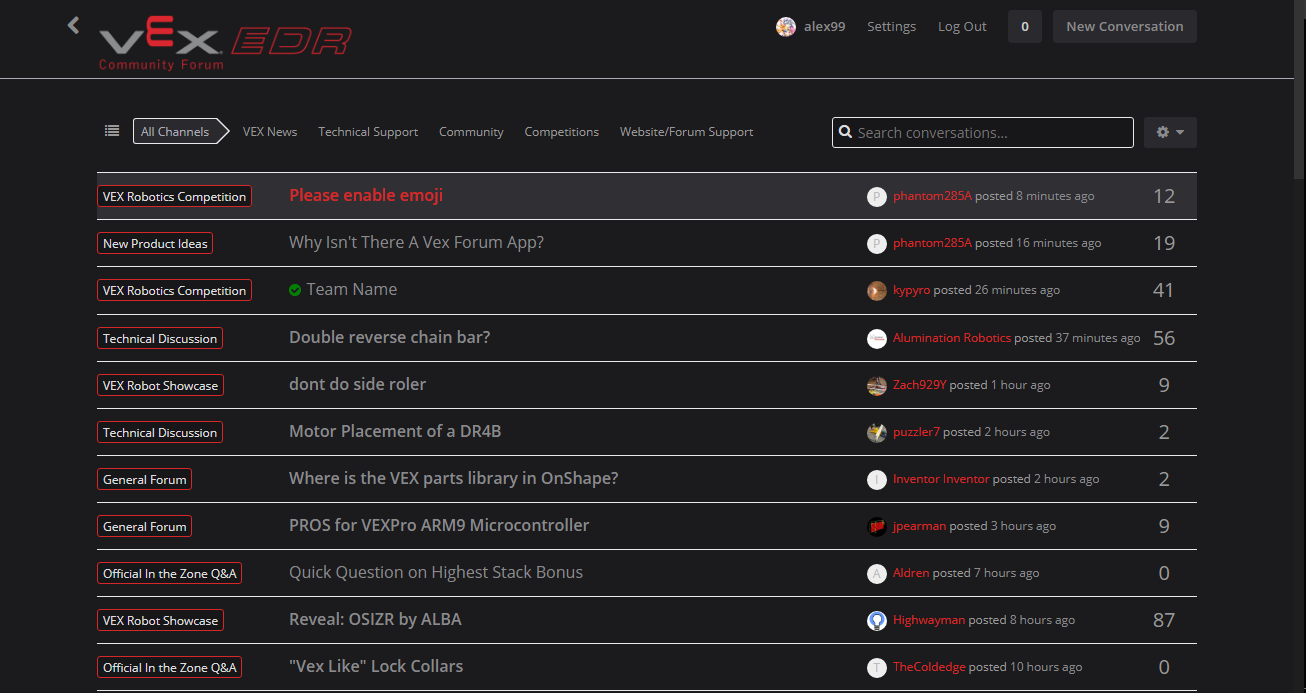Click reply count 56 on chain bar thread

click(1164, 338)
